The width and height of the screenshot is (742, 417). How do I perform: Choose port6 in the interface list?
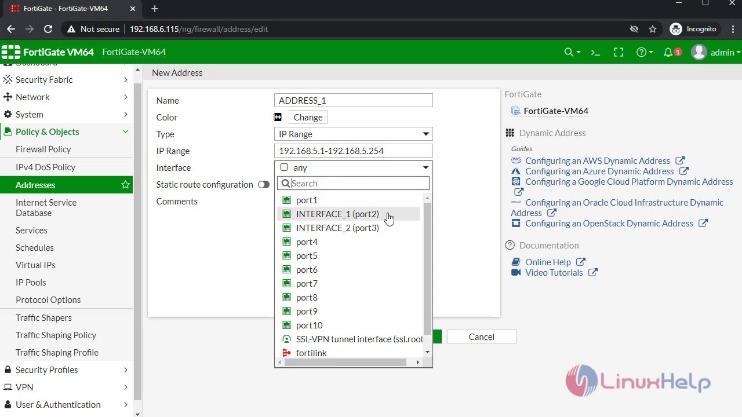tap(348, 270)
